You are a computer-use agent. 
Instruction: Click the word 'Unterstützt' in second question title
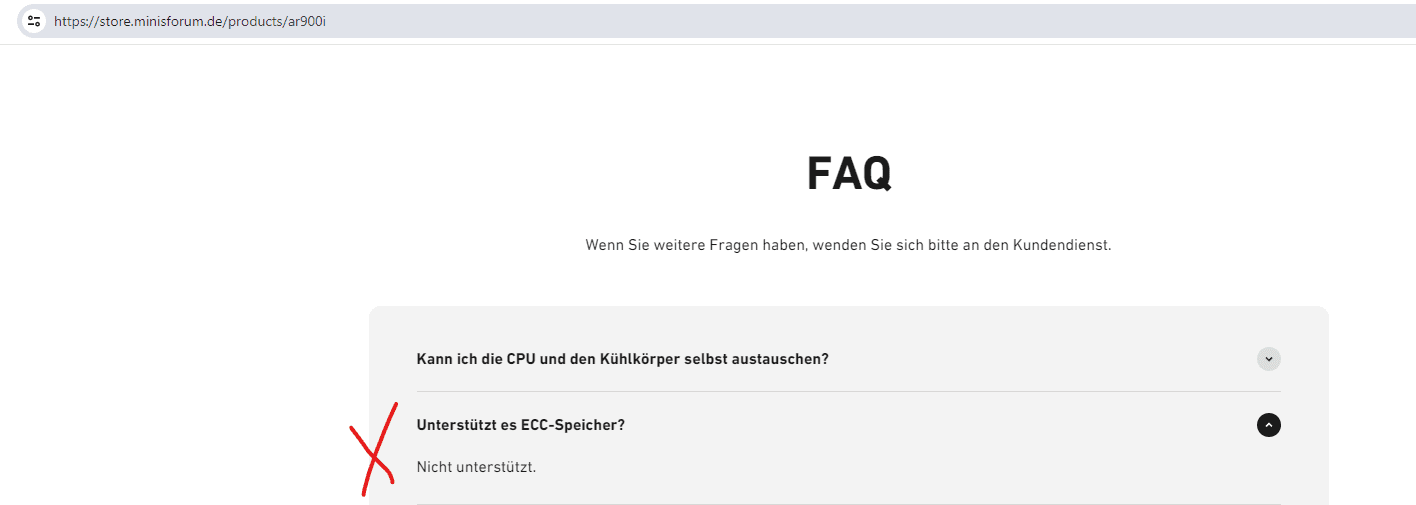point(455,425)
